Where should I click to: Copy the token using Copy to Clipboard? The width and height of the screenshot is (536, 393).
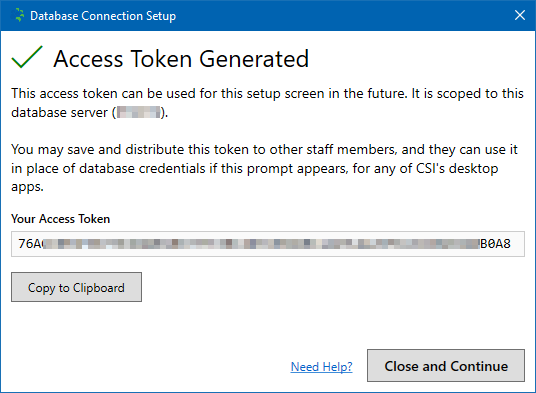[x=76, y=287]
